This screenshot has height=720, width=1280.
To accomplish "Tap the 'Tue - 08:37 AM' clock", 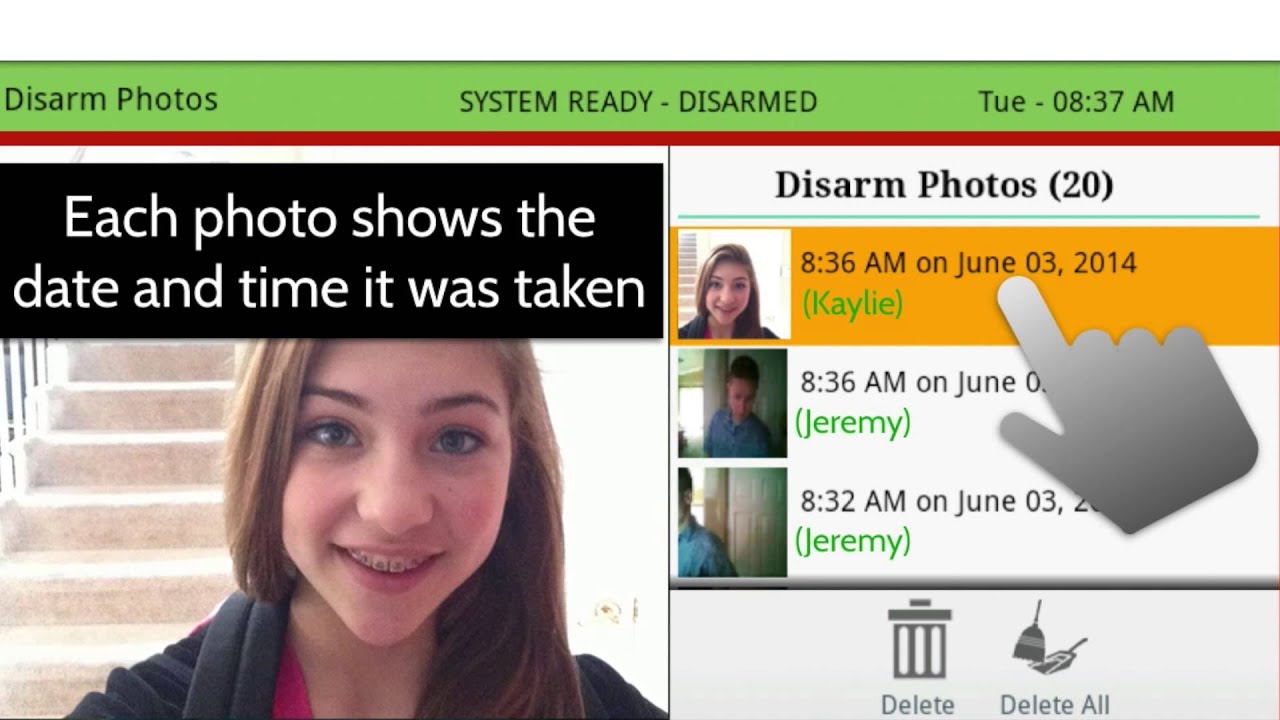I will click(x=1076, y=102).
